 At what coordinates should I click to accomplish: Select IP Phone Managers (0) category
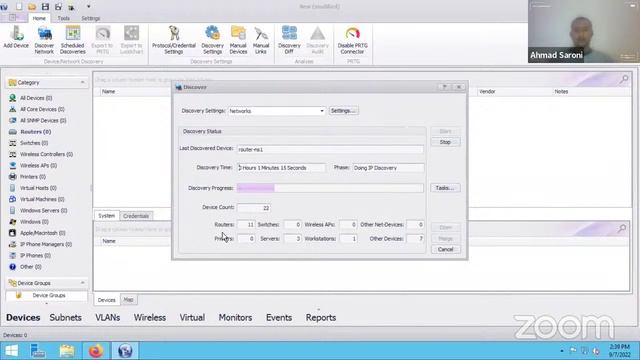(x=46, y=244)
